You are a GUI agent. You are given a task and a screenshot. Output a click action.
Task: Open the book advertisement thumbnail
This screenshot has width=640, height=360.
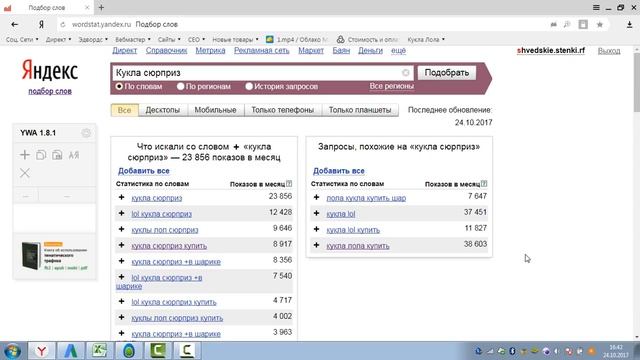31,256
